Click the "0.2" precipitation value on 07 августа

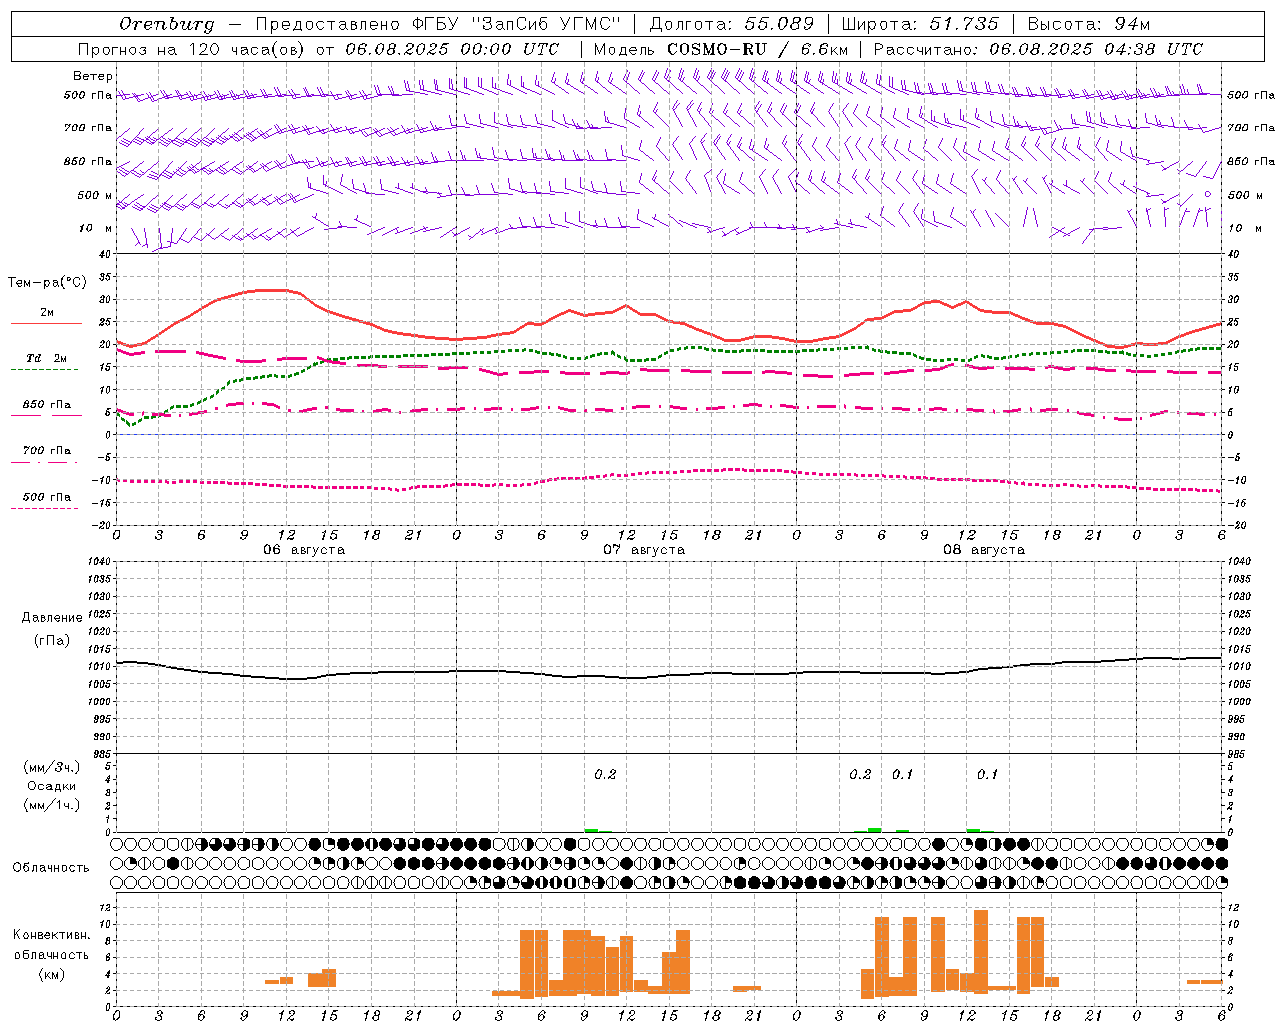pos(605,775)
